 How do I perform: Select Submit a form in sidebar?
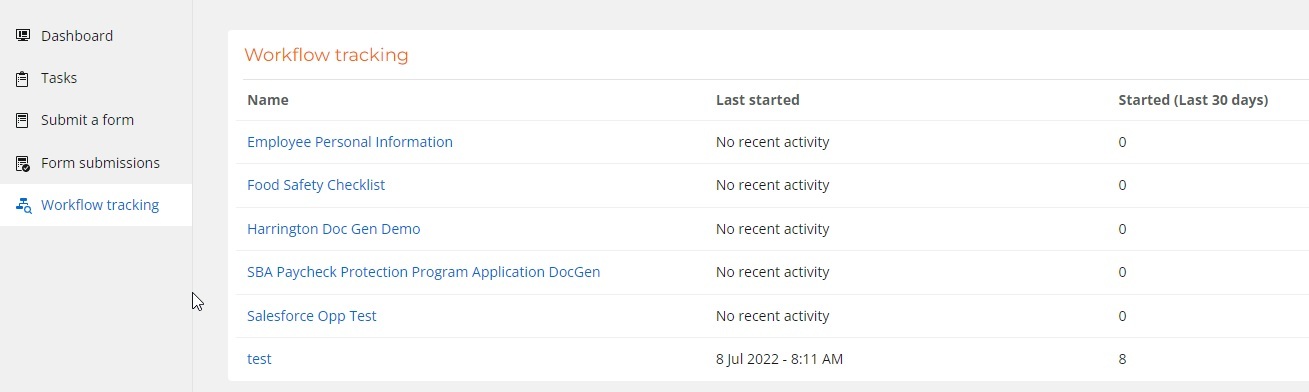point(87,120)
